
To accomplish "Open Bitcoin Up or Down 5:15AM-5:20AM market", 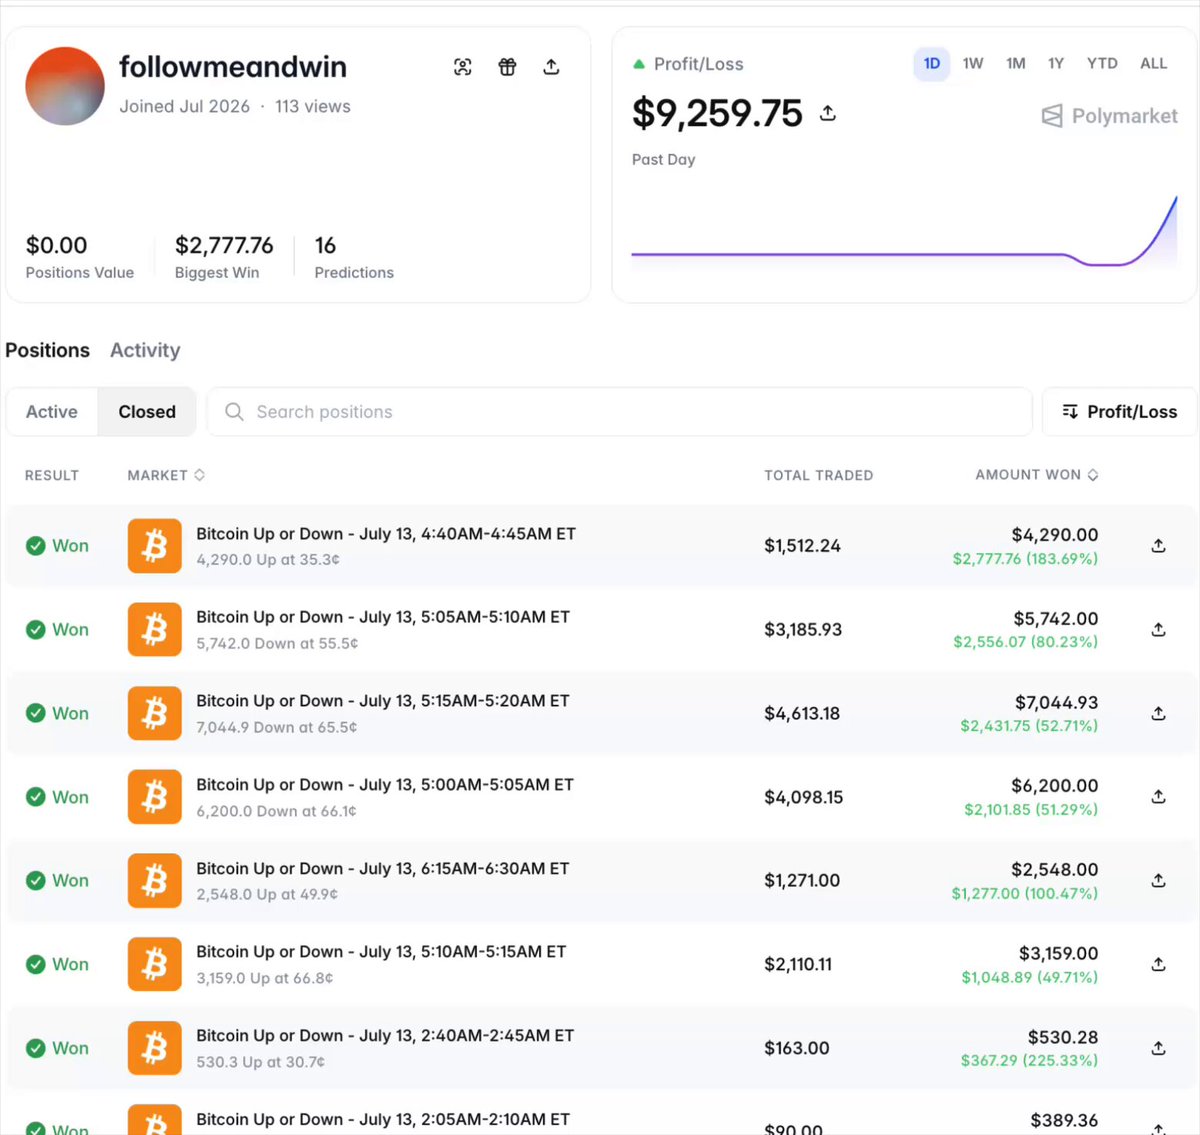I will click(383, 701).
